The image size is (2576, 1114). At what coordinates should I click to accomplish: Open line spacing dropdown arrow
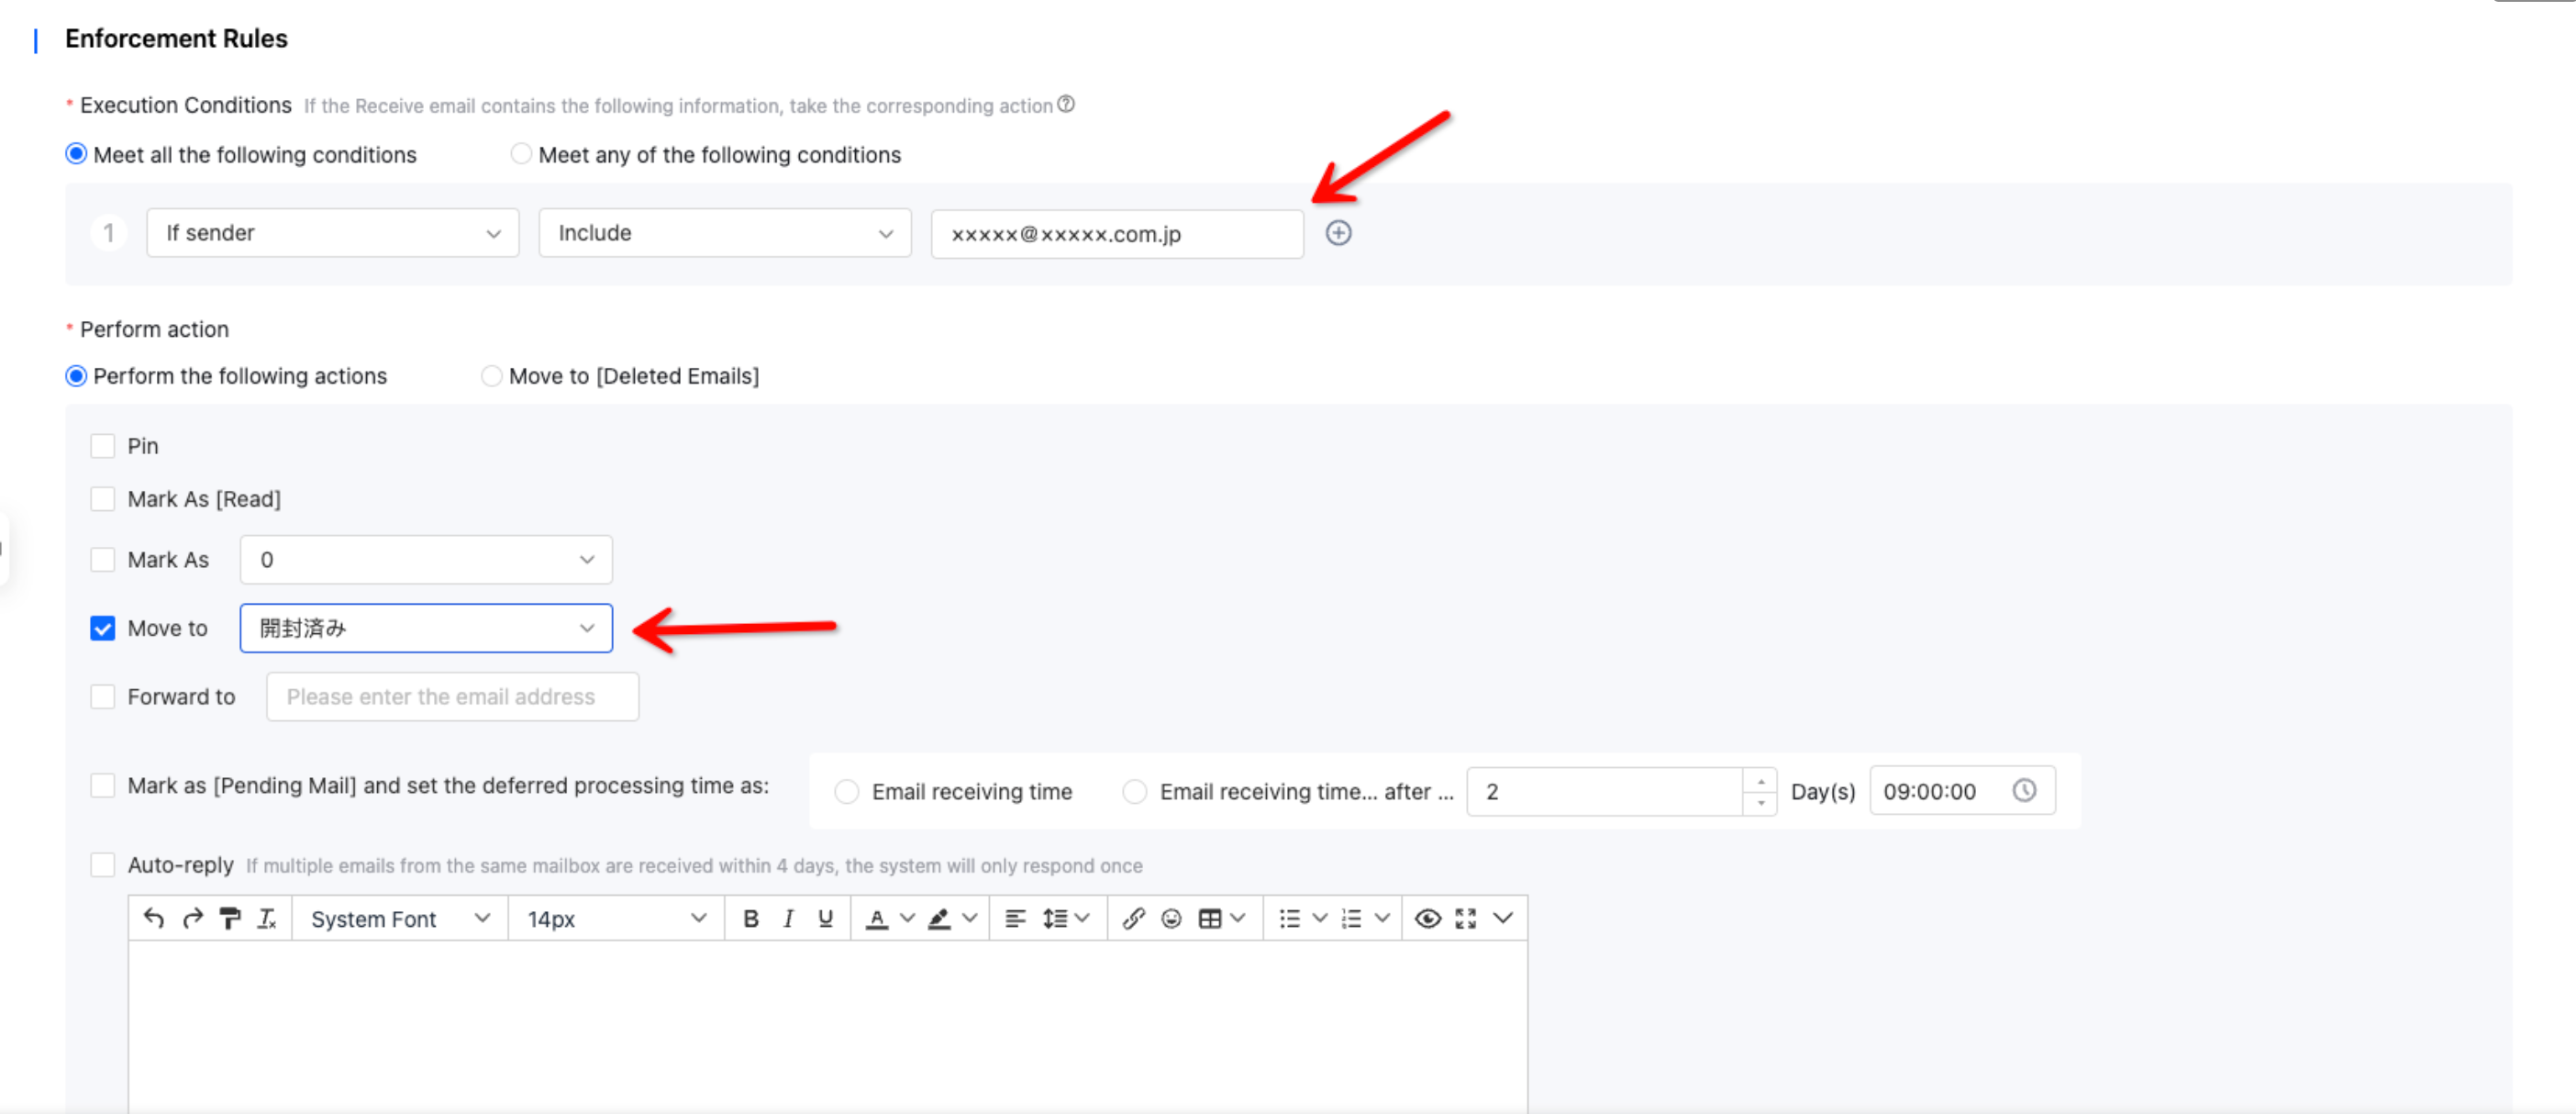click(1082, 918)
